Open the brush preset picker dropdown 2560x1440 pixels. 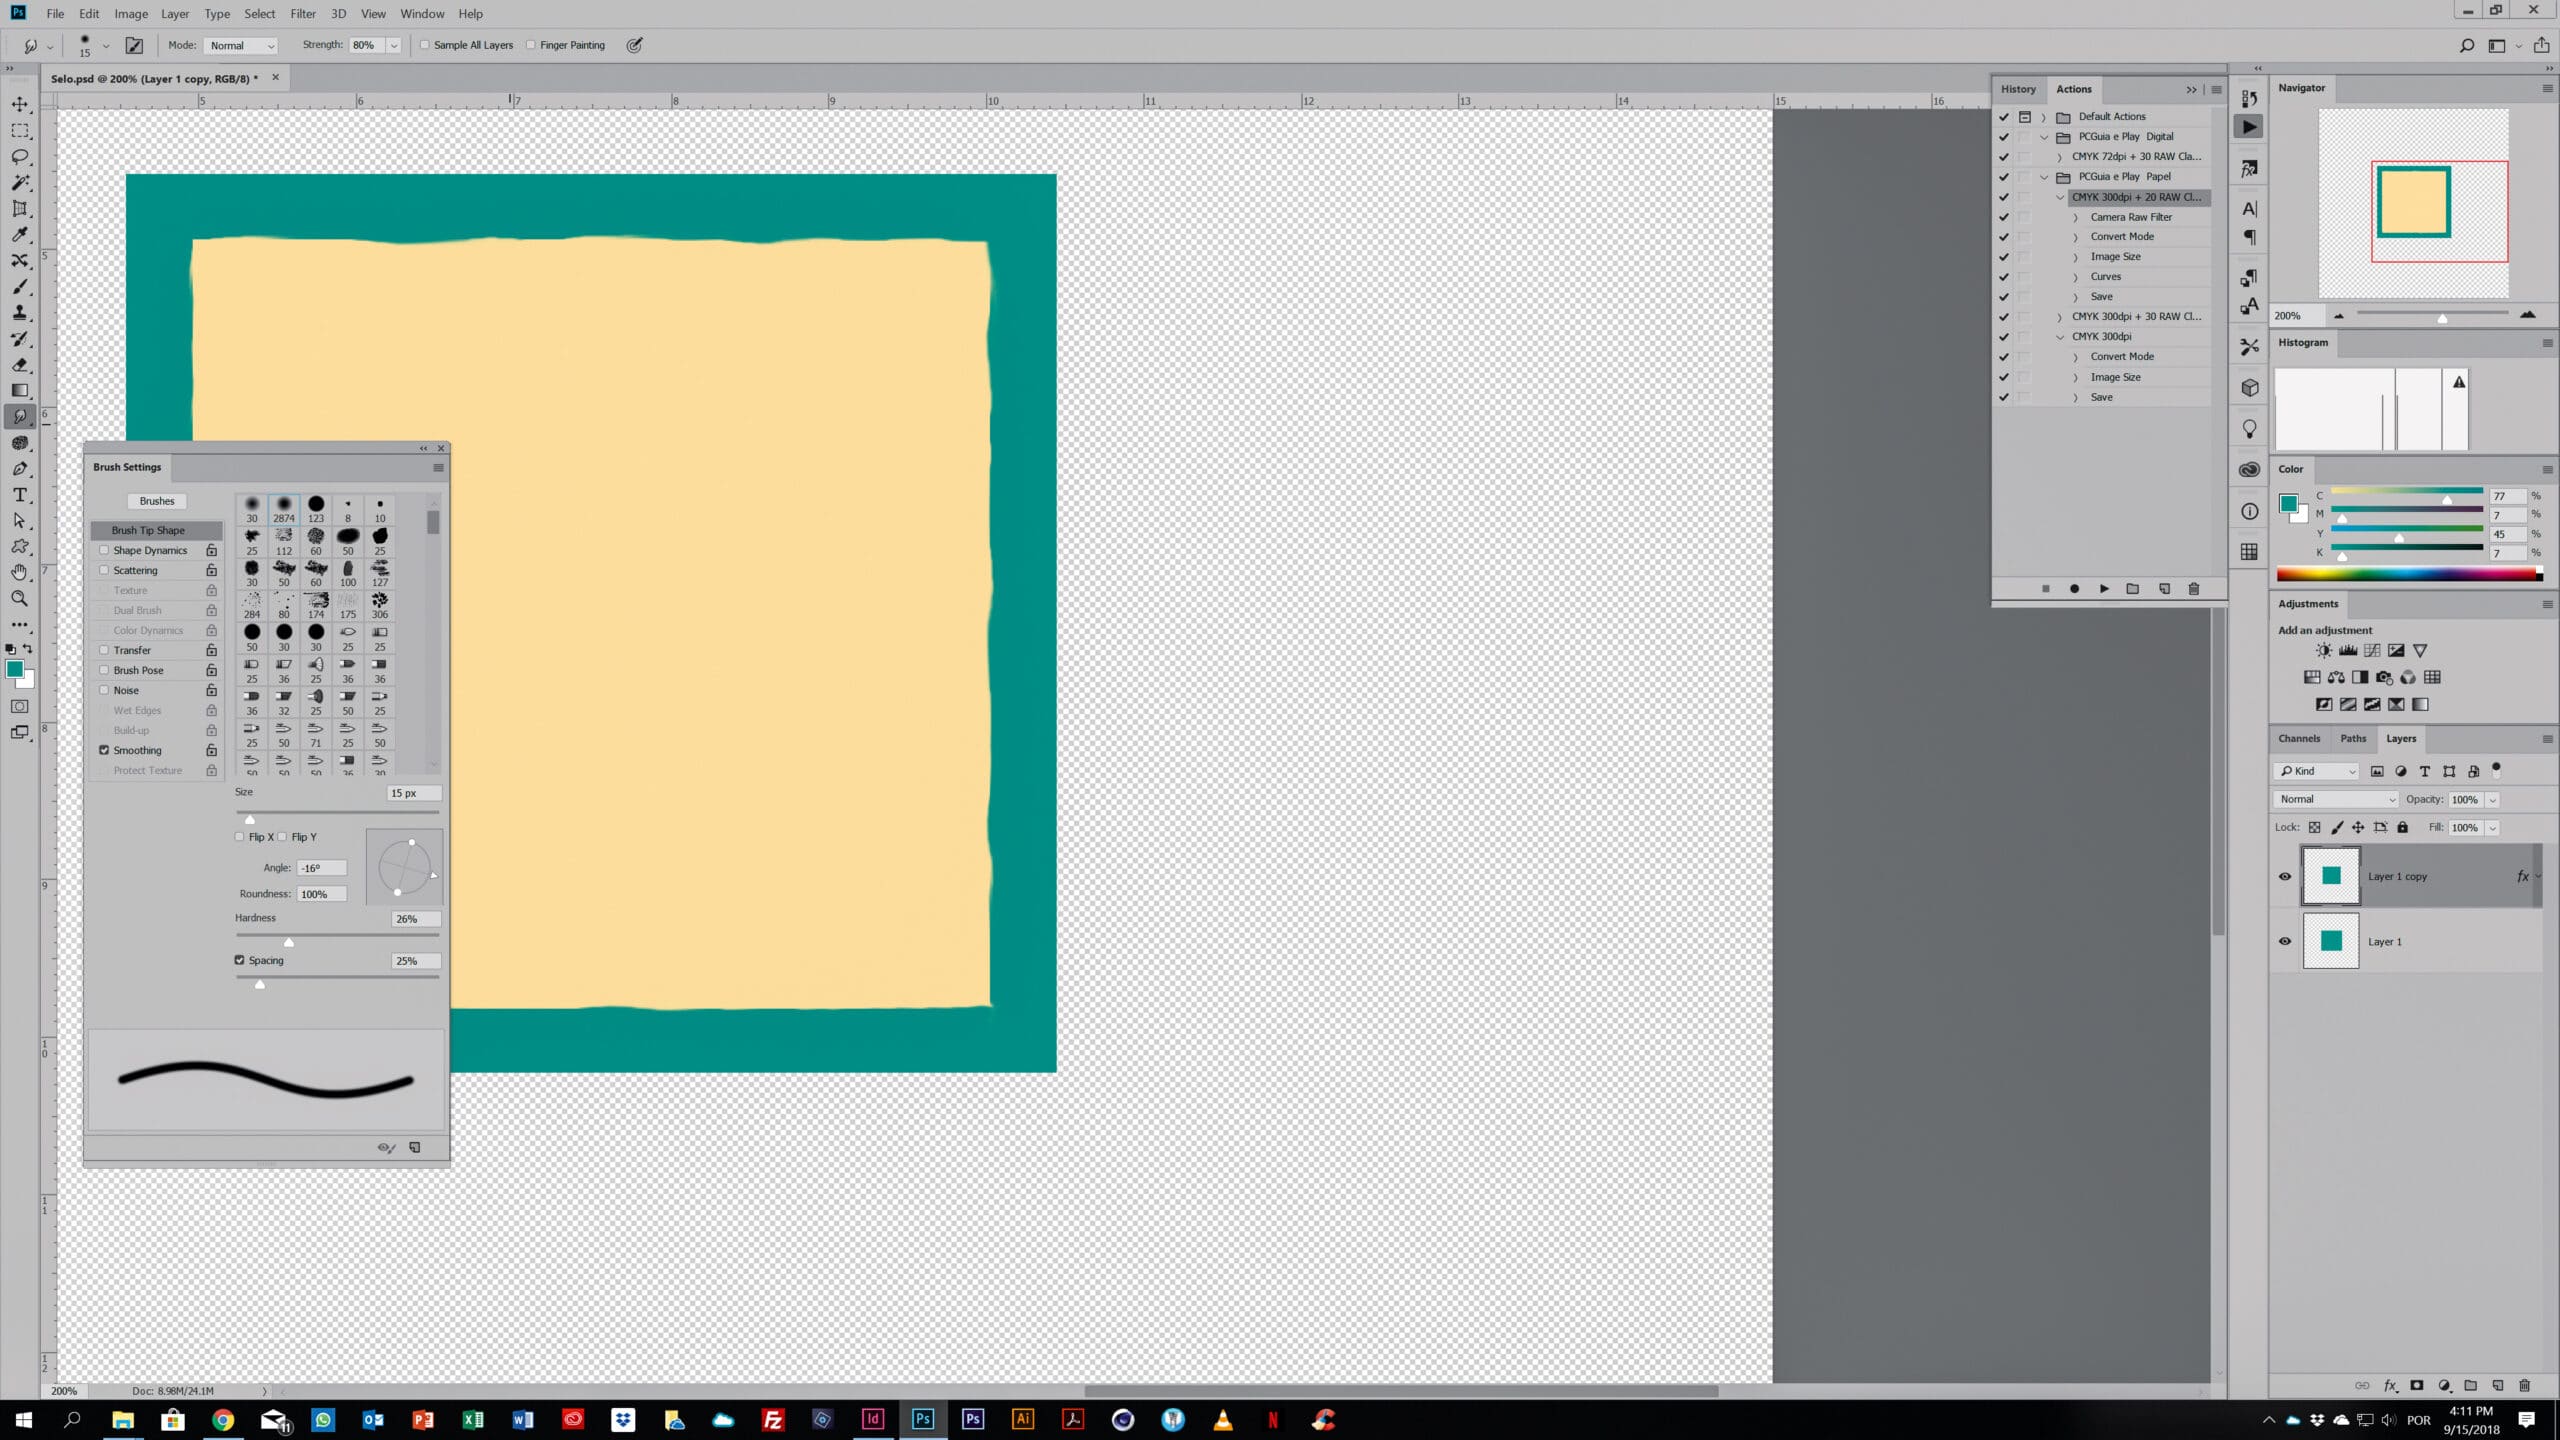[106, 46]
